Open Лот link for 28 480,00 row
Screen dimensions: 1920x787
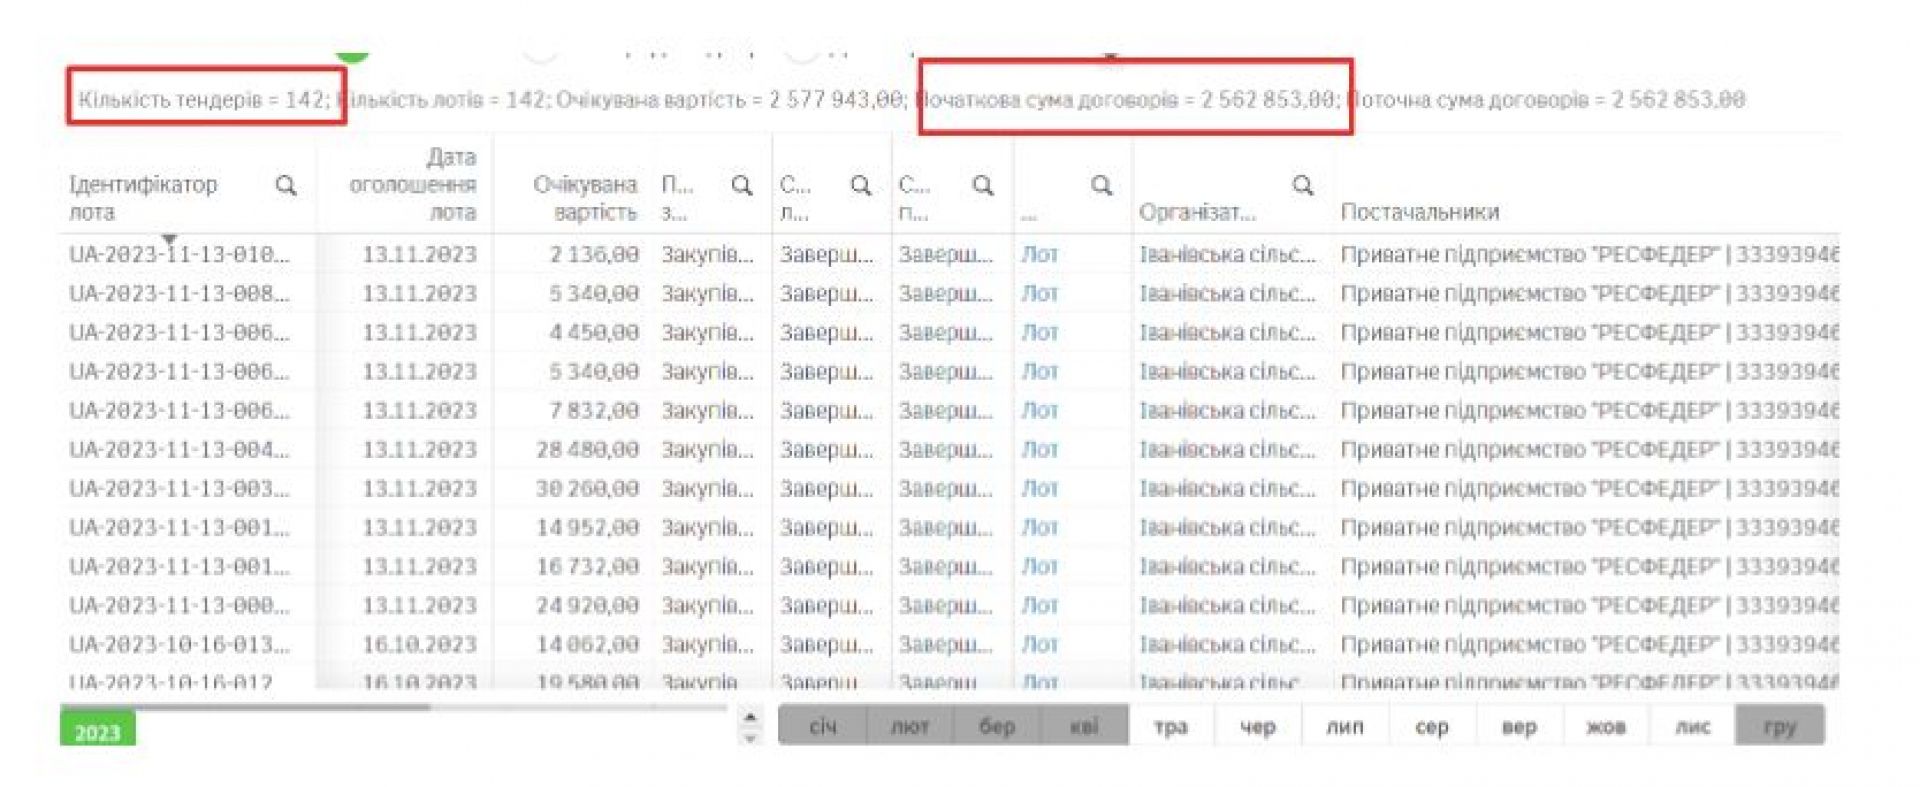1039,450
